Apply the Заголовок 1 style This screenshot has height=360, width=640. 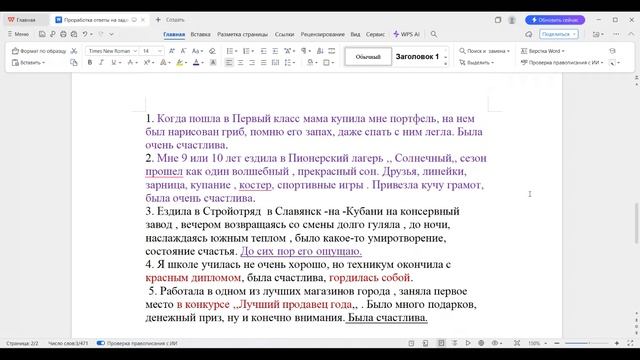click(417, 57)
